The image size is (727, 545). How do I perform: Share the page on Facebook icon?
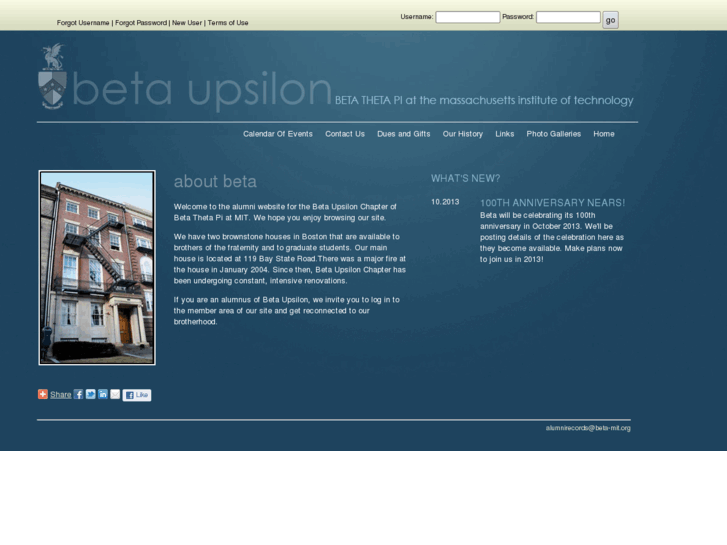(78, 394)
